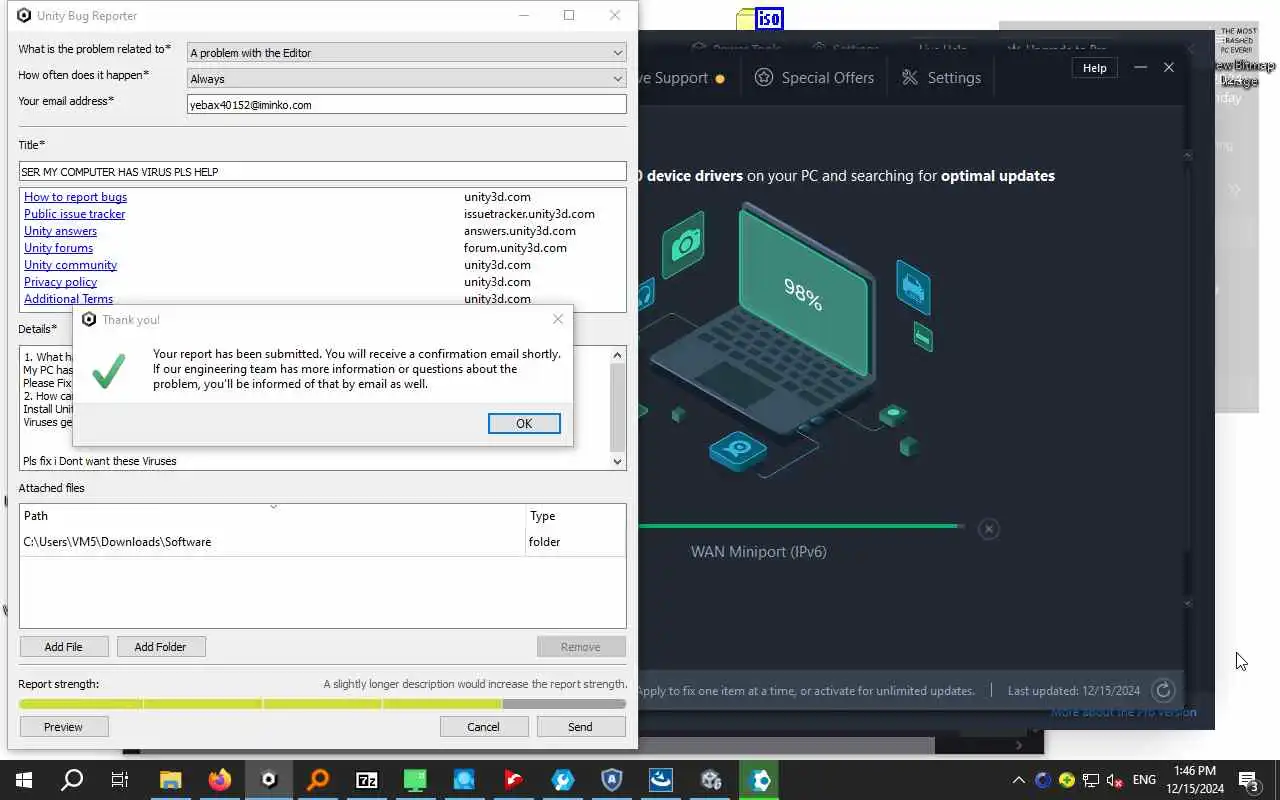Open 7-Zip from taskbar

[366, 780]
